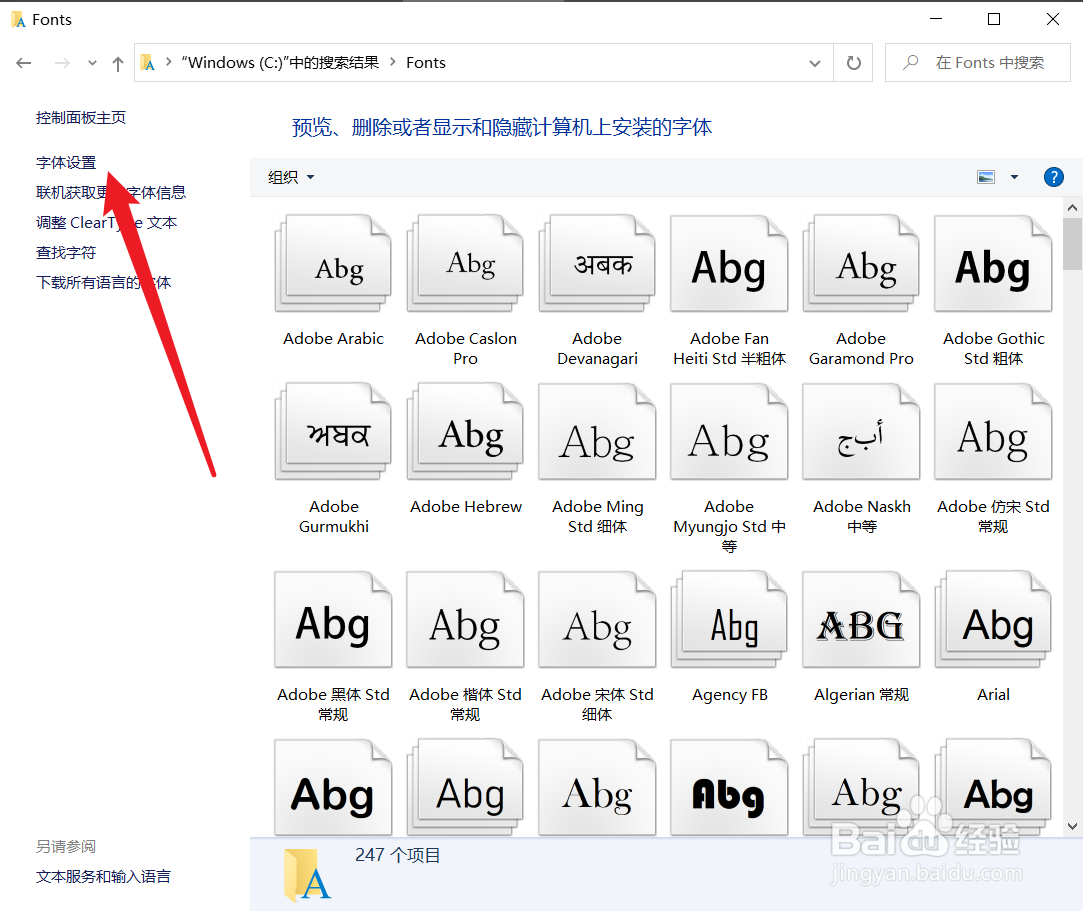Select the Adobe Gurmukhi font icon
The width and height of the screenshot is (1083, 911).
coord(334,432)
